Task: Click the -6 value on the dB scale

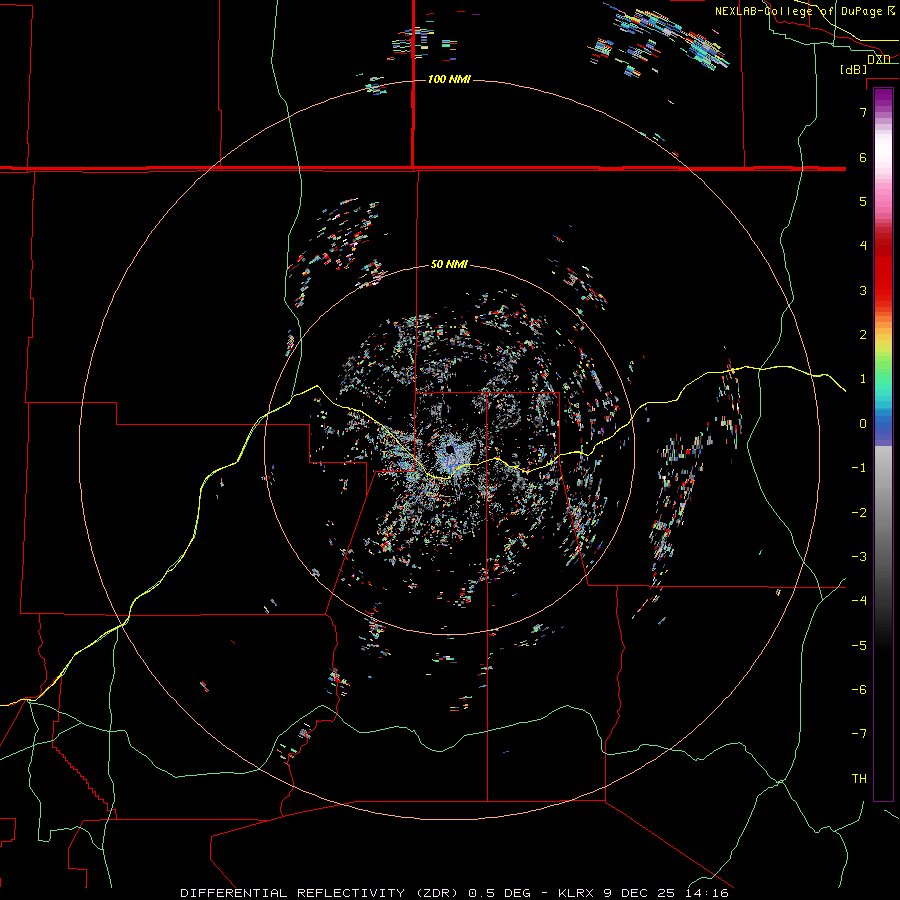Action: [859, 690]
